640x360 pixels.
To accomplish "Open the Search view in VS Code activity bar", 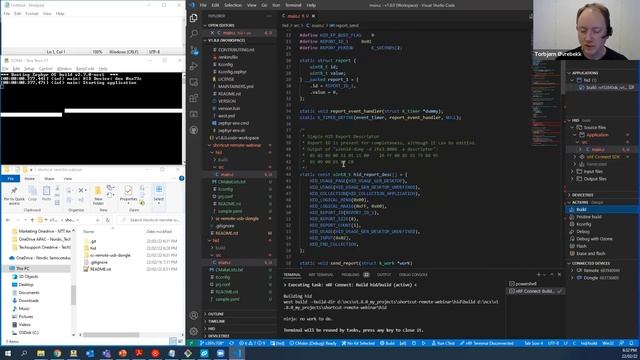I will tap(194, 34).
